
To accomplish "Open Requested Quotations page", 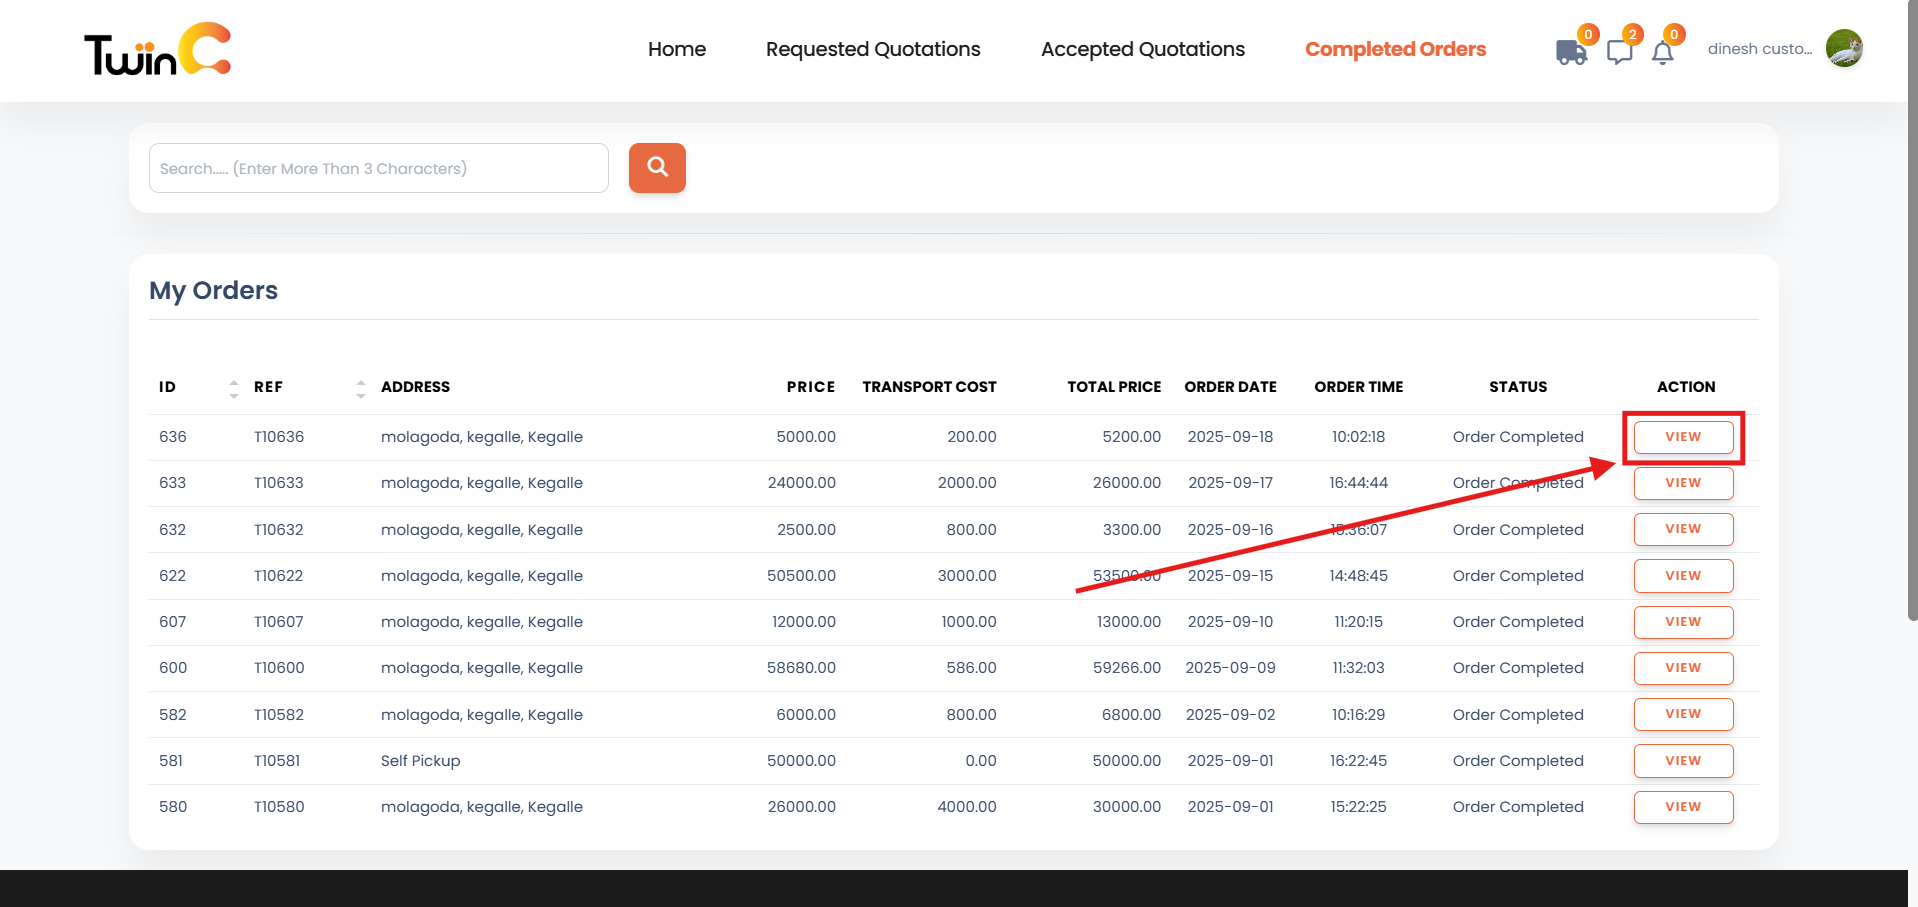I will point(872,49).
